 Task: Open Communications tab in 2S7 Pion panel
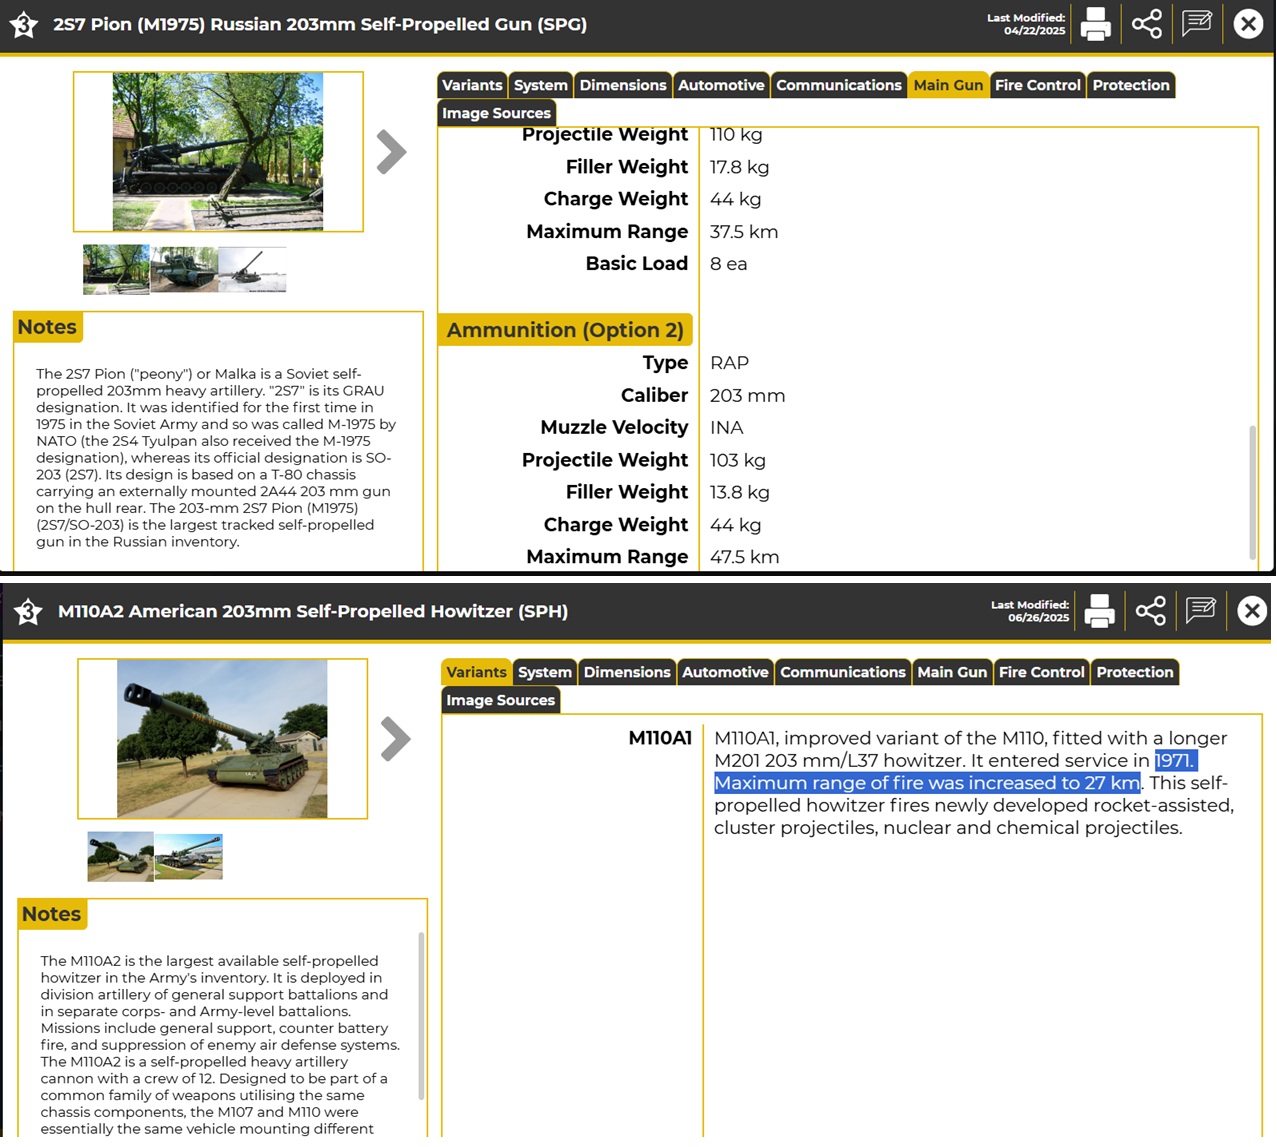pyautogui.click(x=839, y=85)
